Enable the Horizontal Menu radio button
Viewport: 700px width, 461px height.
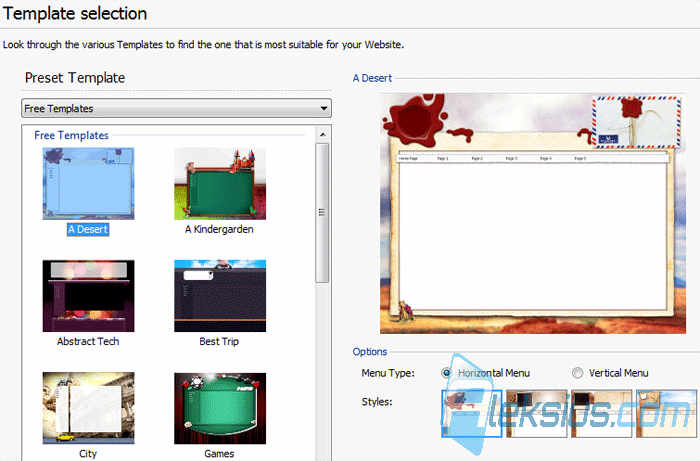click(446, 373)
